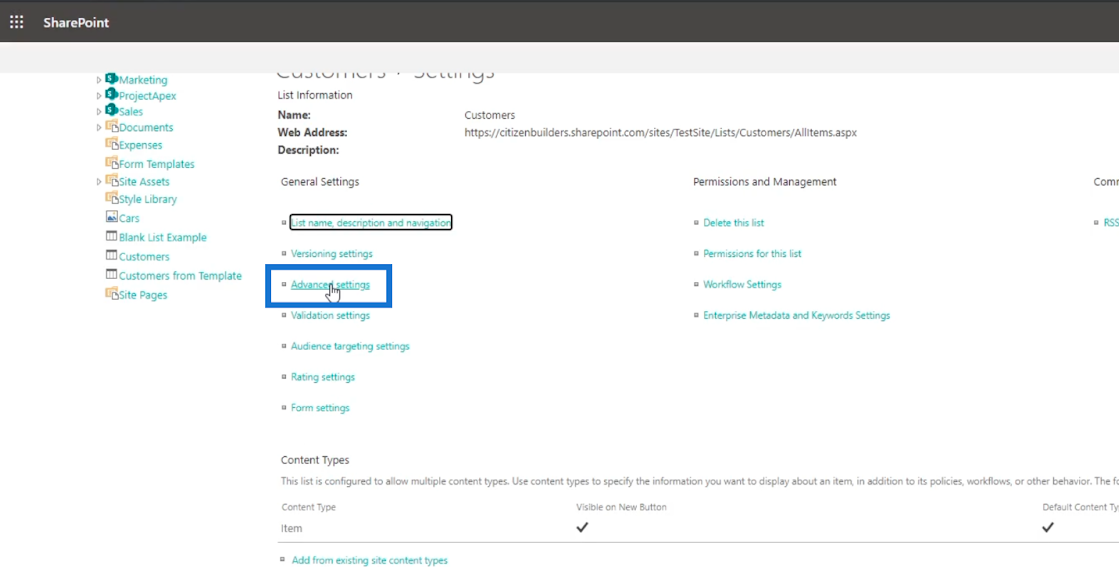Image resolution: width=1119 pixels, height=567 pixels.
Task: Open Advanced settings link
Action: [x=330, y=285]
